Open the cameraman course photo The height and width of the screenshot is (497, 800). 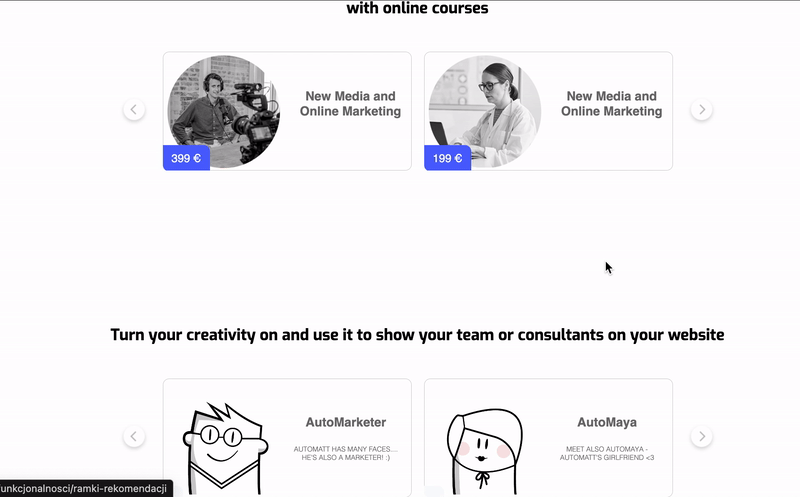(223, 110)
